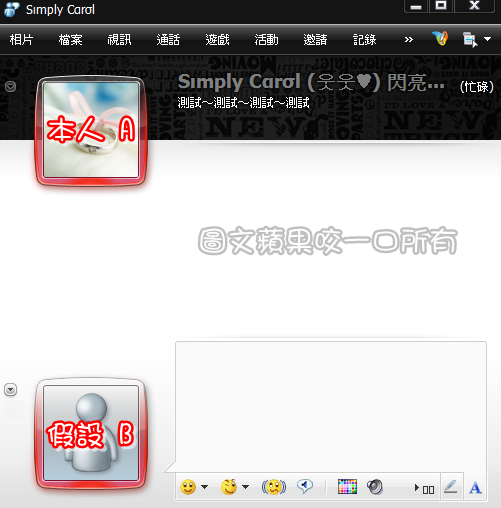Screen dimensions: 501x508
Task: Open the dropdown arrow beside menu icon
Action: click(487, 39)
